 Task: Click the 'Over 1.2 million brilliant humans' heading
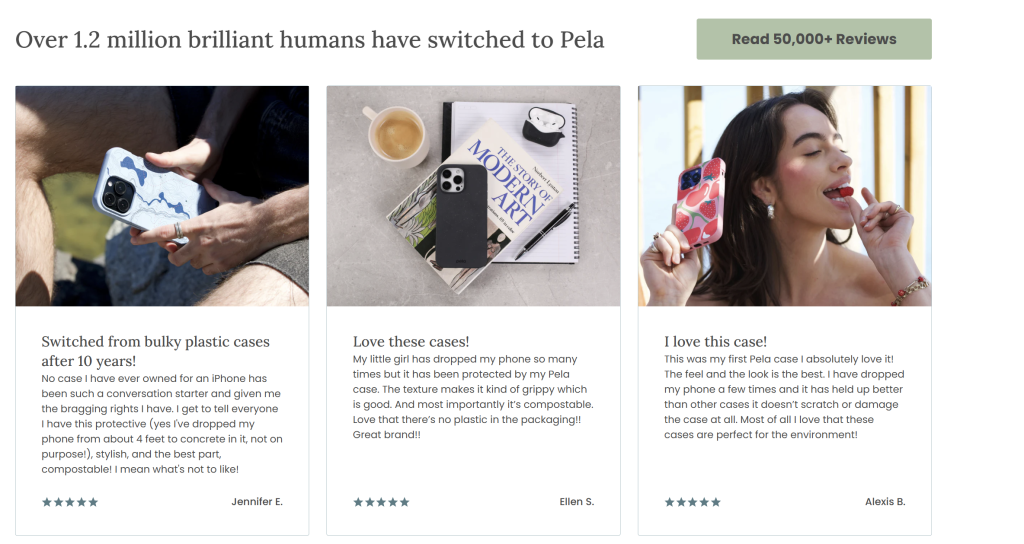coord(310,40)
